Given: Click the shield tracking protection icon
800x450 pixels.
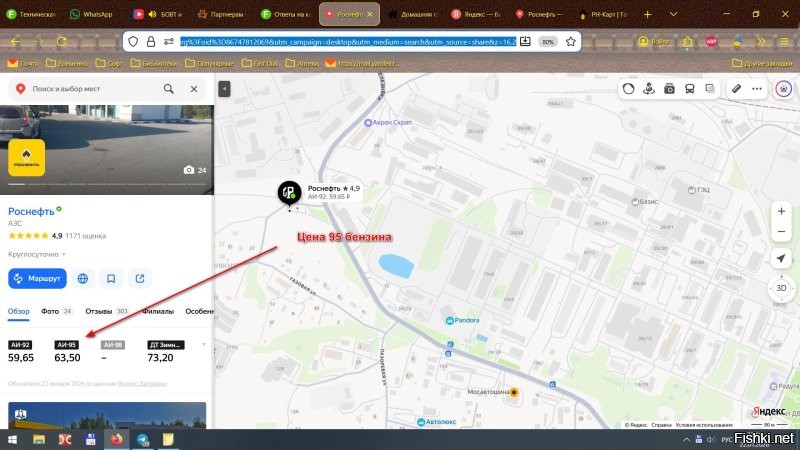Looking at the screenshot, I should 133,42.
